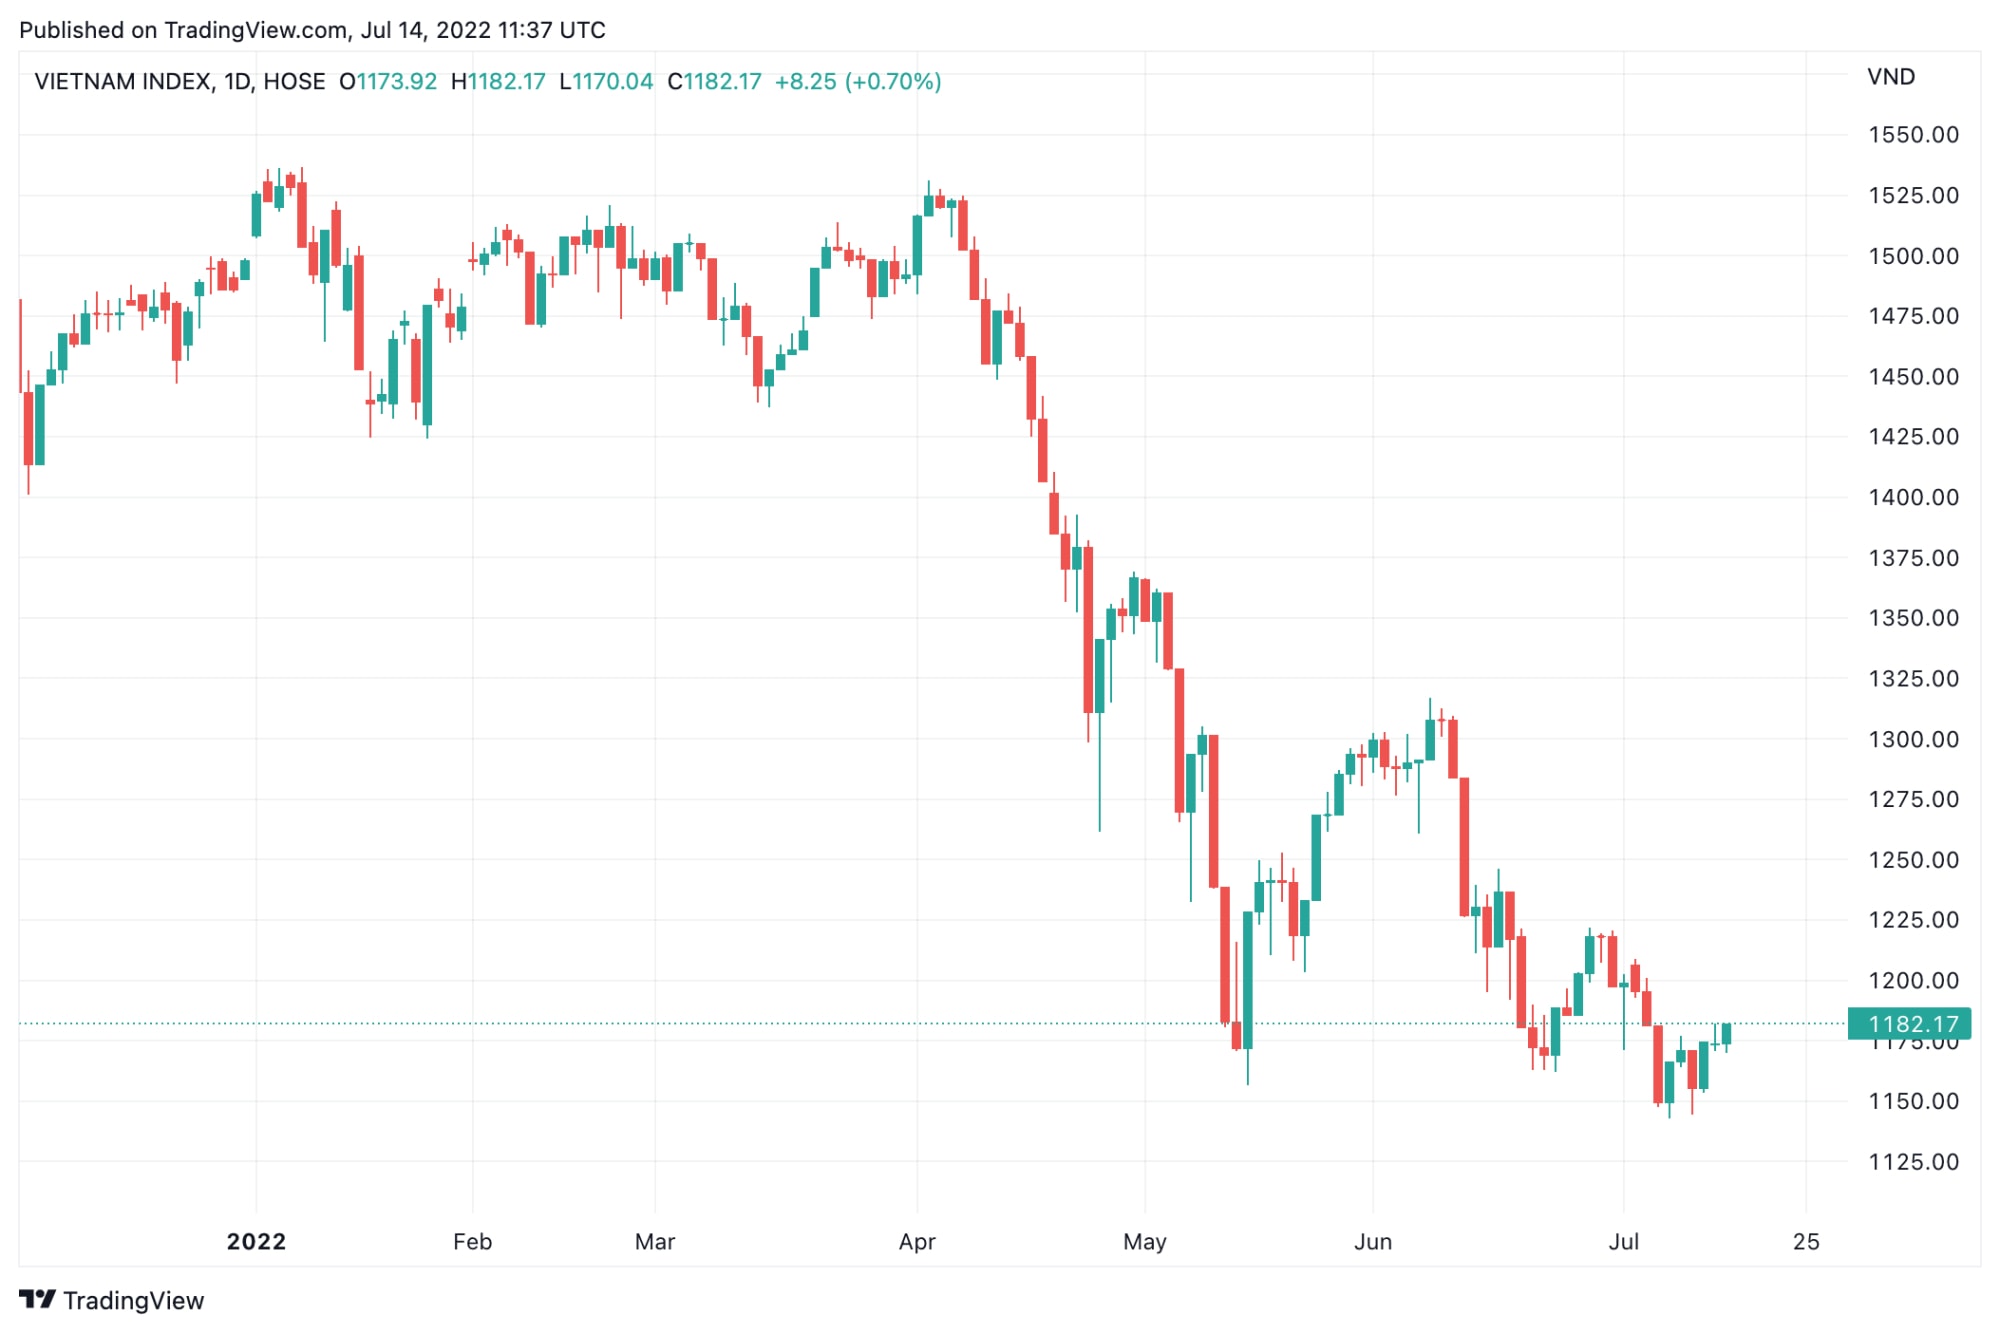Click the 25 date label on time axis
Viewport: 2000px width, 1333px height.
(x=1806, y=1242)
